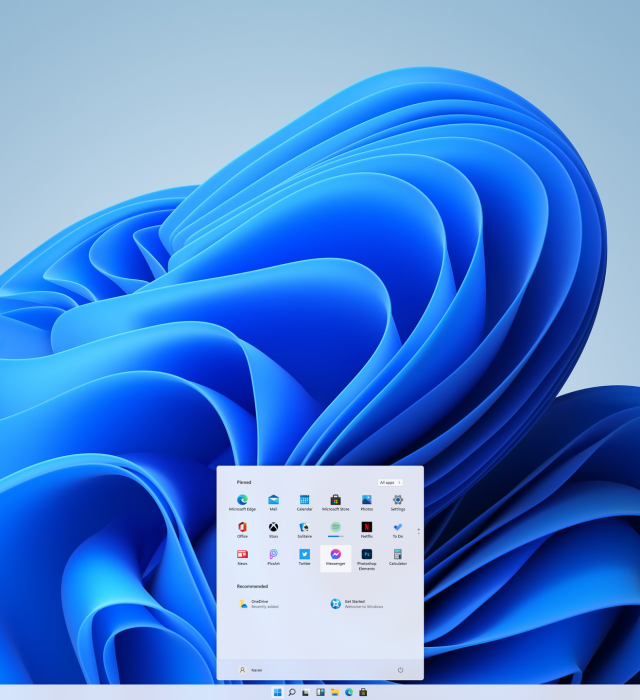
Task: Open the Twitter app
Action: (304, 555)
